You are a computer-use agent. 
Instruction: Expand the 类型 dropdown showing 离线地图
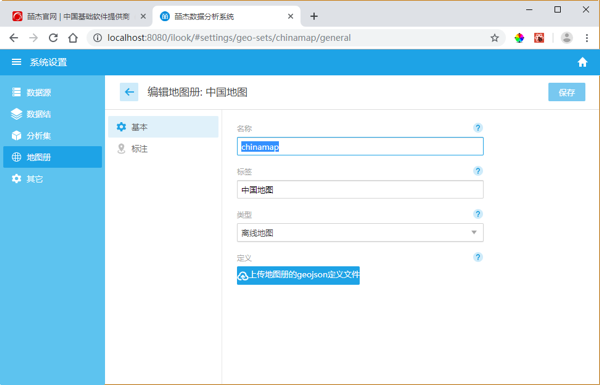click(x=360, y=233)
